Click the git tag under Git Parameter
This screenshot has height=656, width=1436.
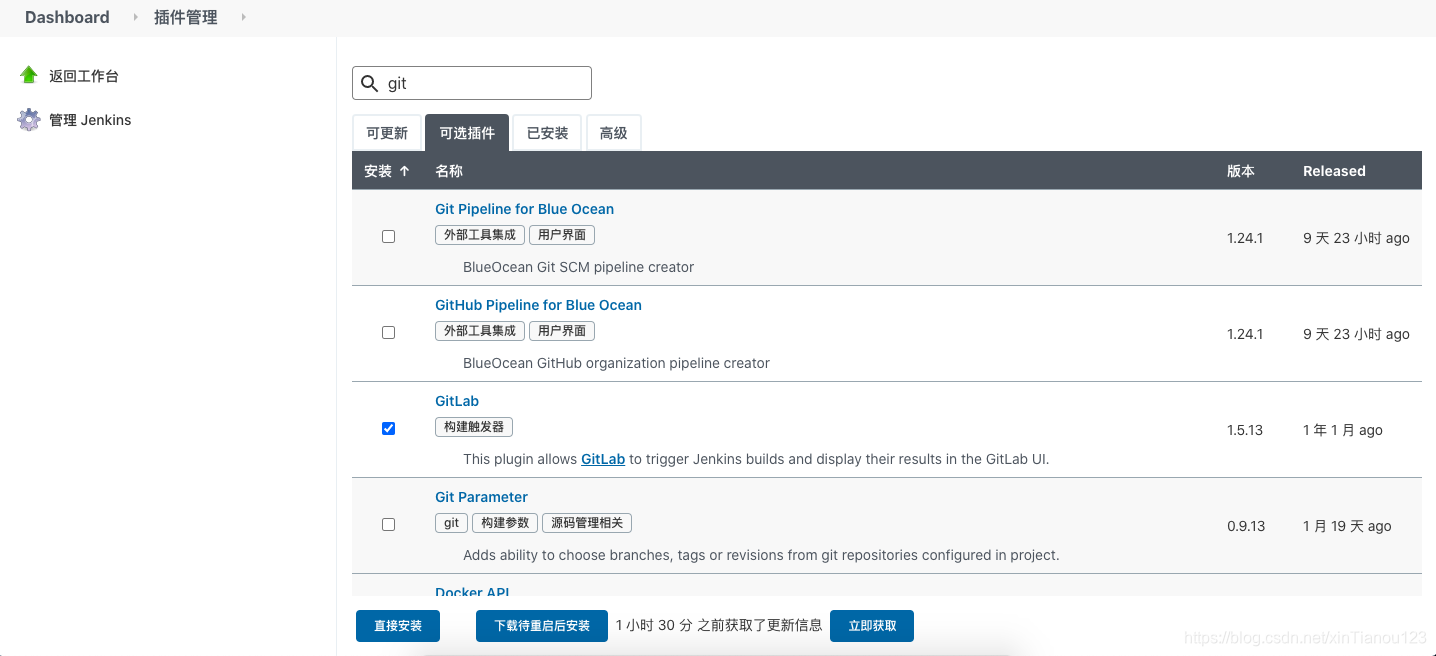(x=451, y=523)
